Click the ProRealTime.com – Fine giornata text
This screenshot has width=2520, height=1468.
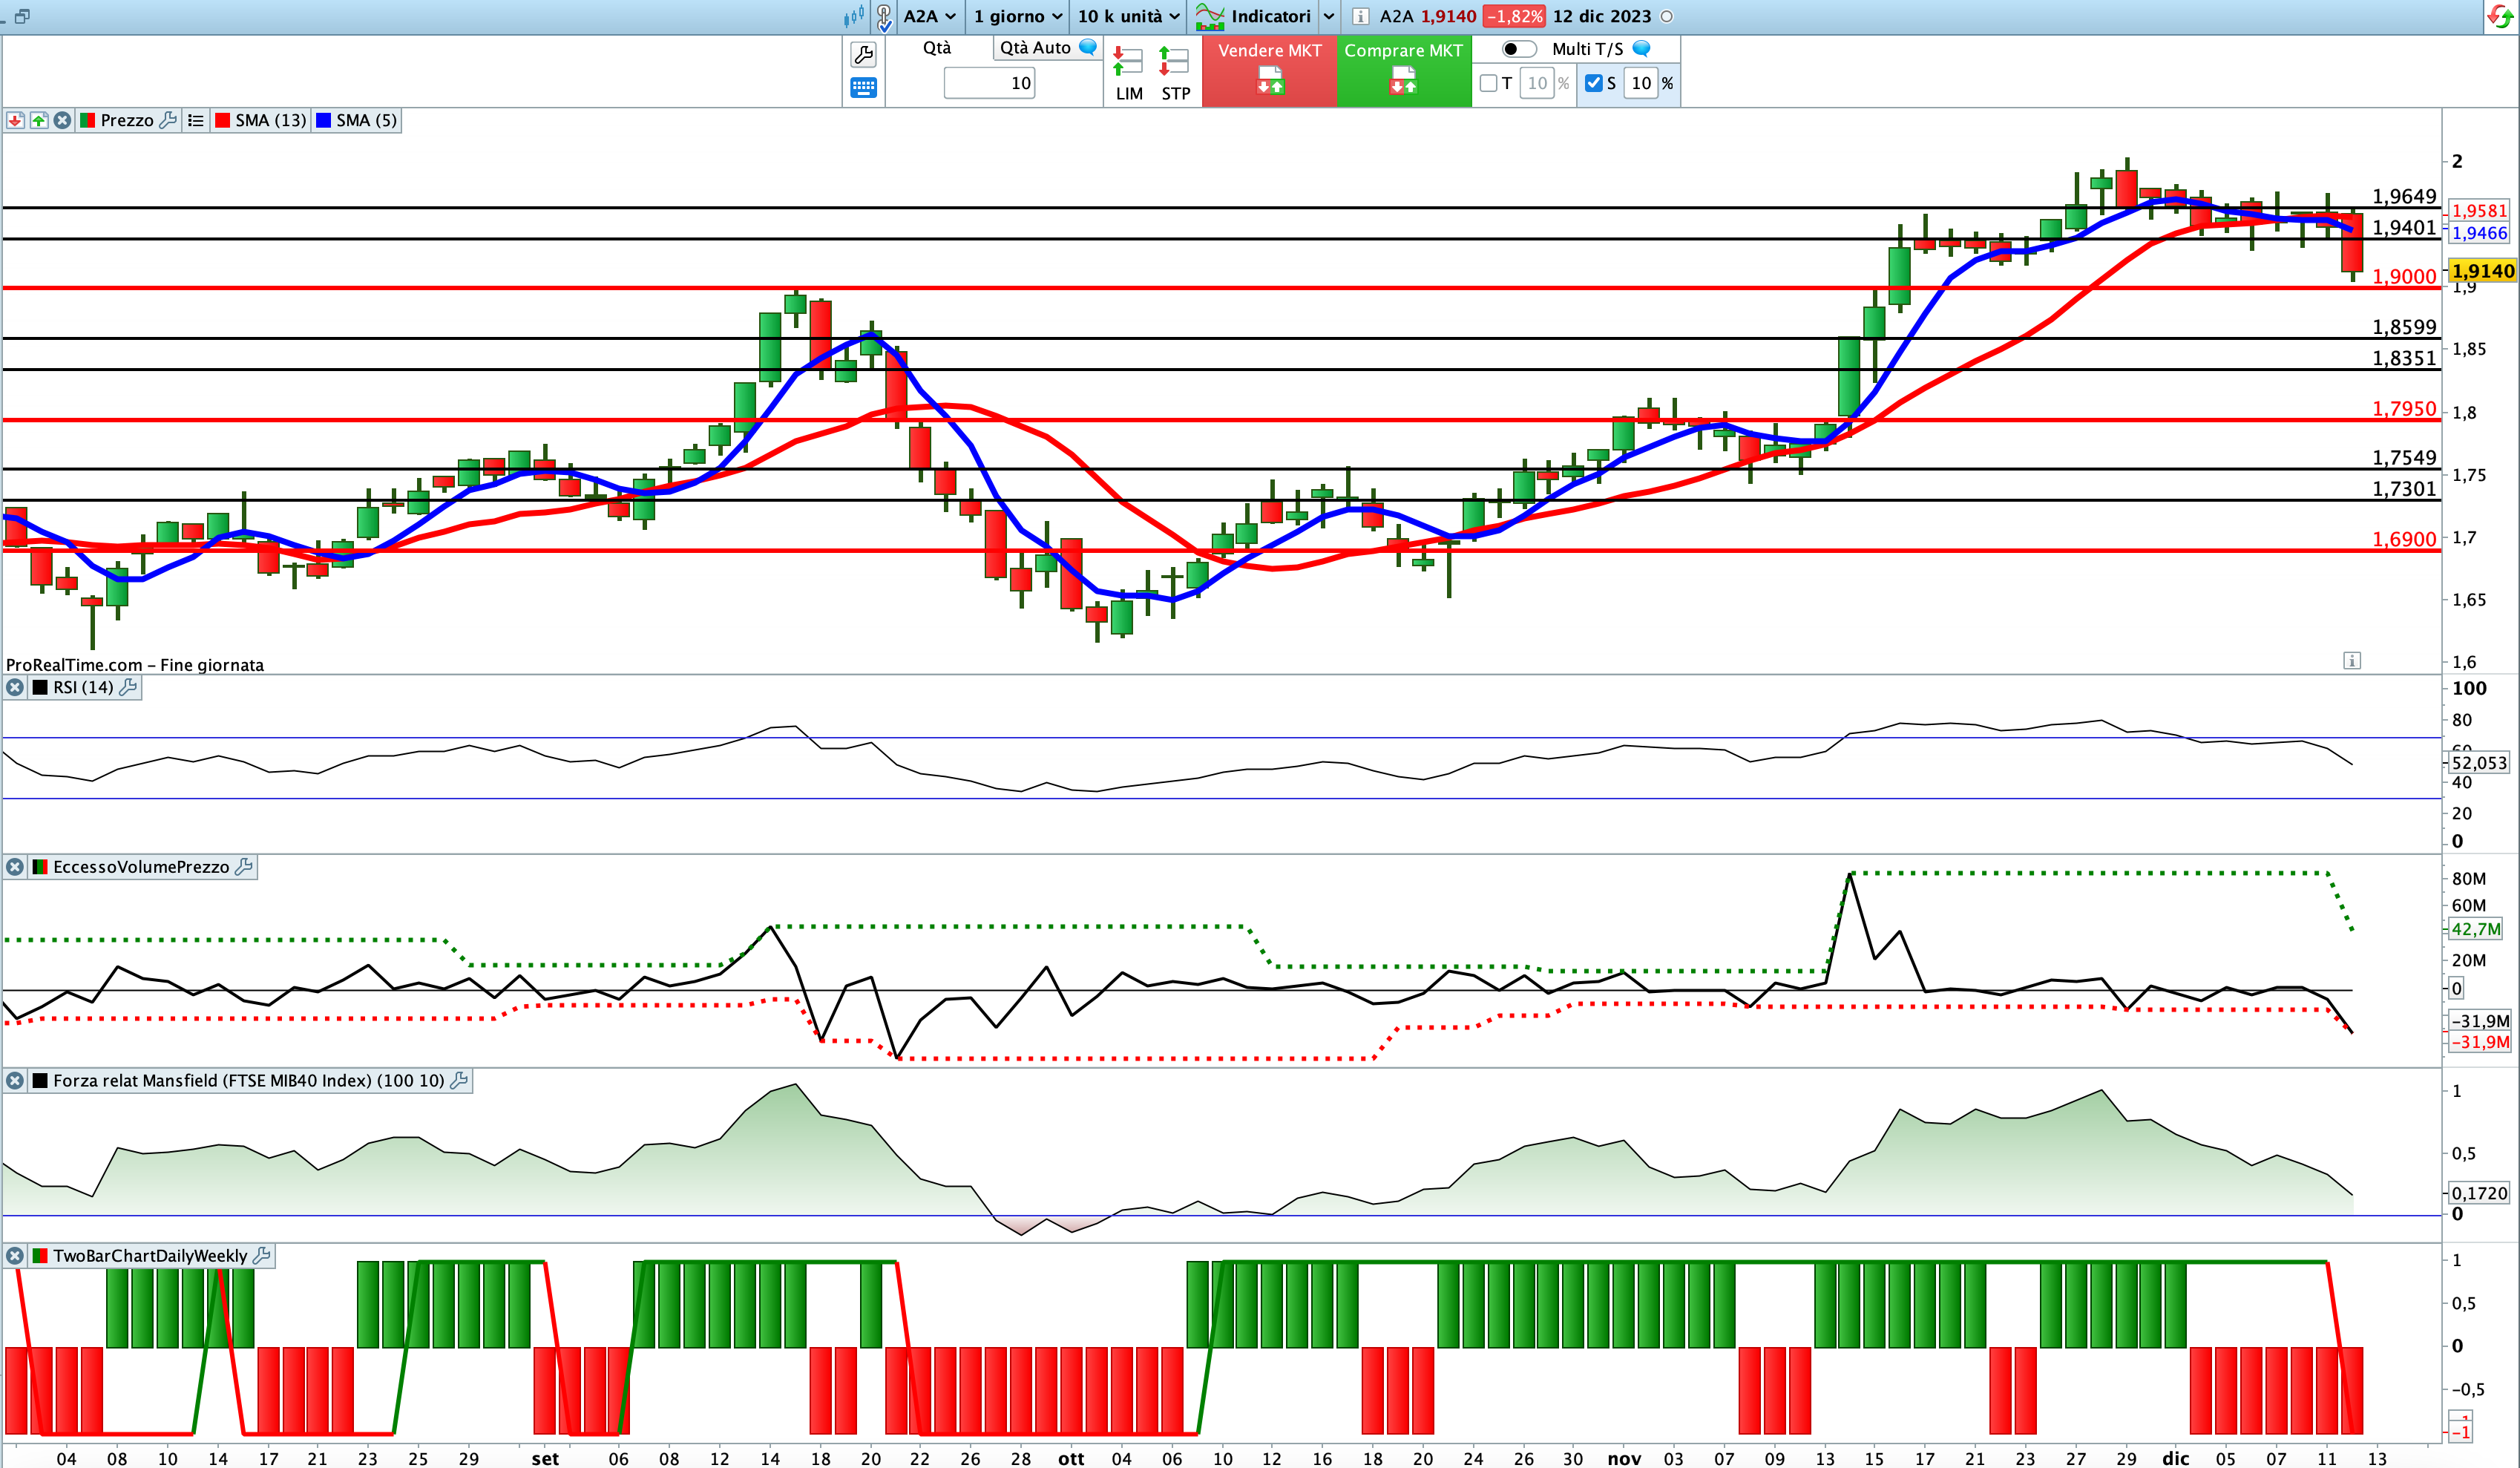point(135,665)
